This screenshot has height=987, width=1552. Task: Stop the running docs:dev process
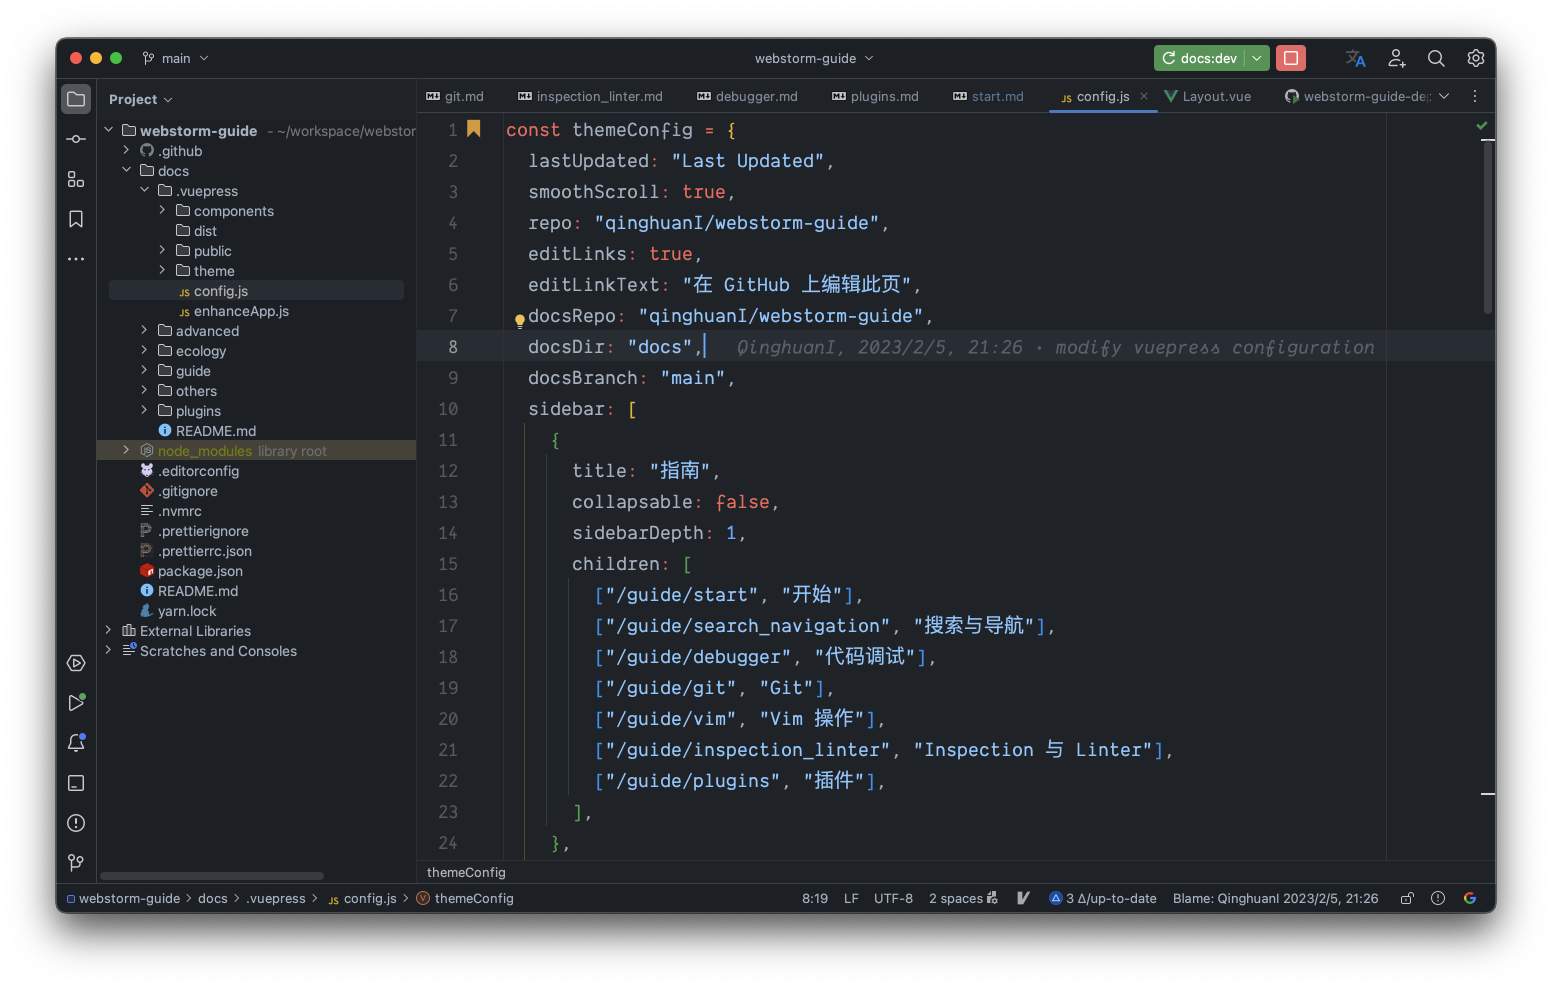1290,57
